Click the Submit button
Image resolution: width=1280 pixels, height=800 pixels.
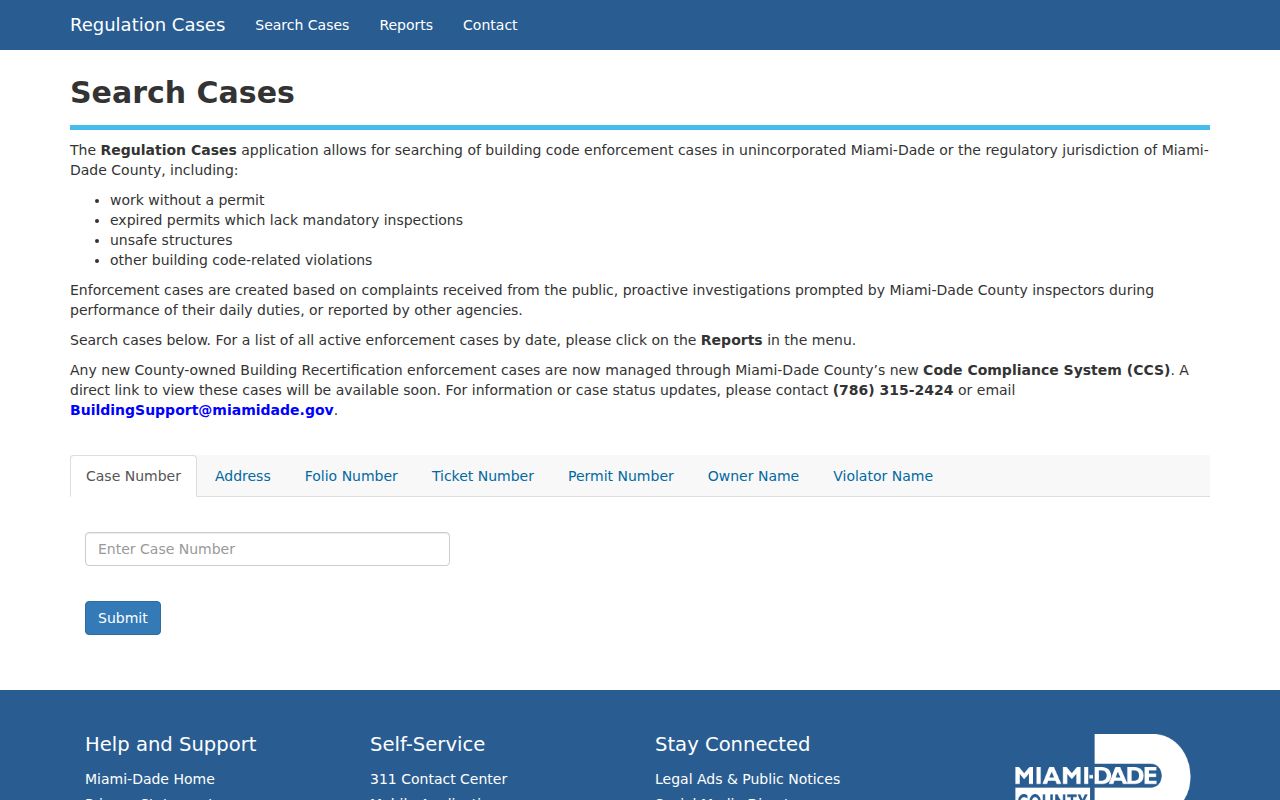tap(123, 618)
